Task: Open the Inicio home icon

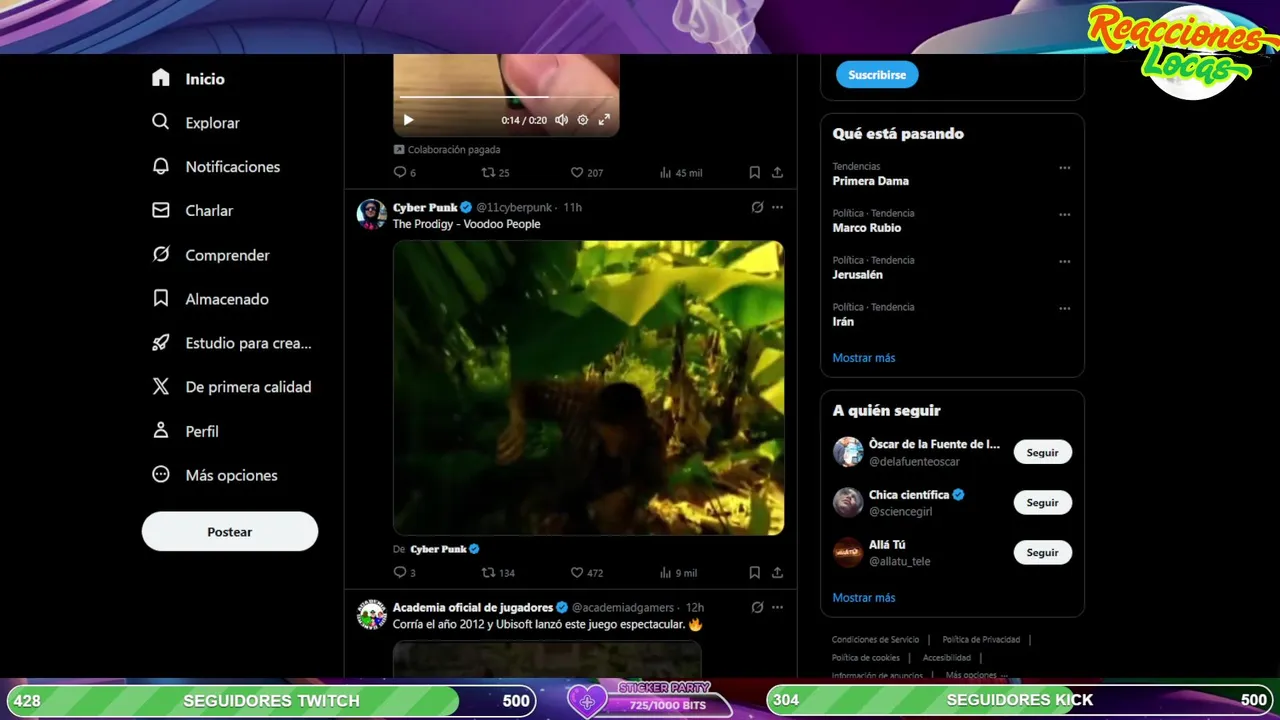Action: pos(160,78)
